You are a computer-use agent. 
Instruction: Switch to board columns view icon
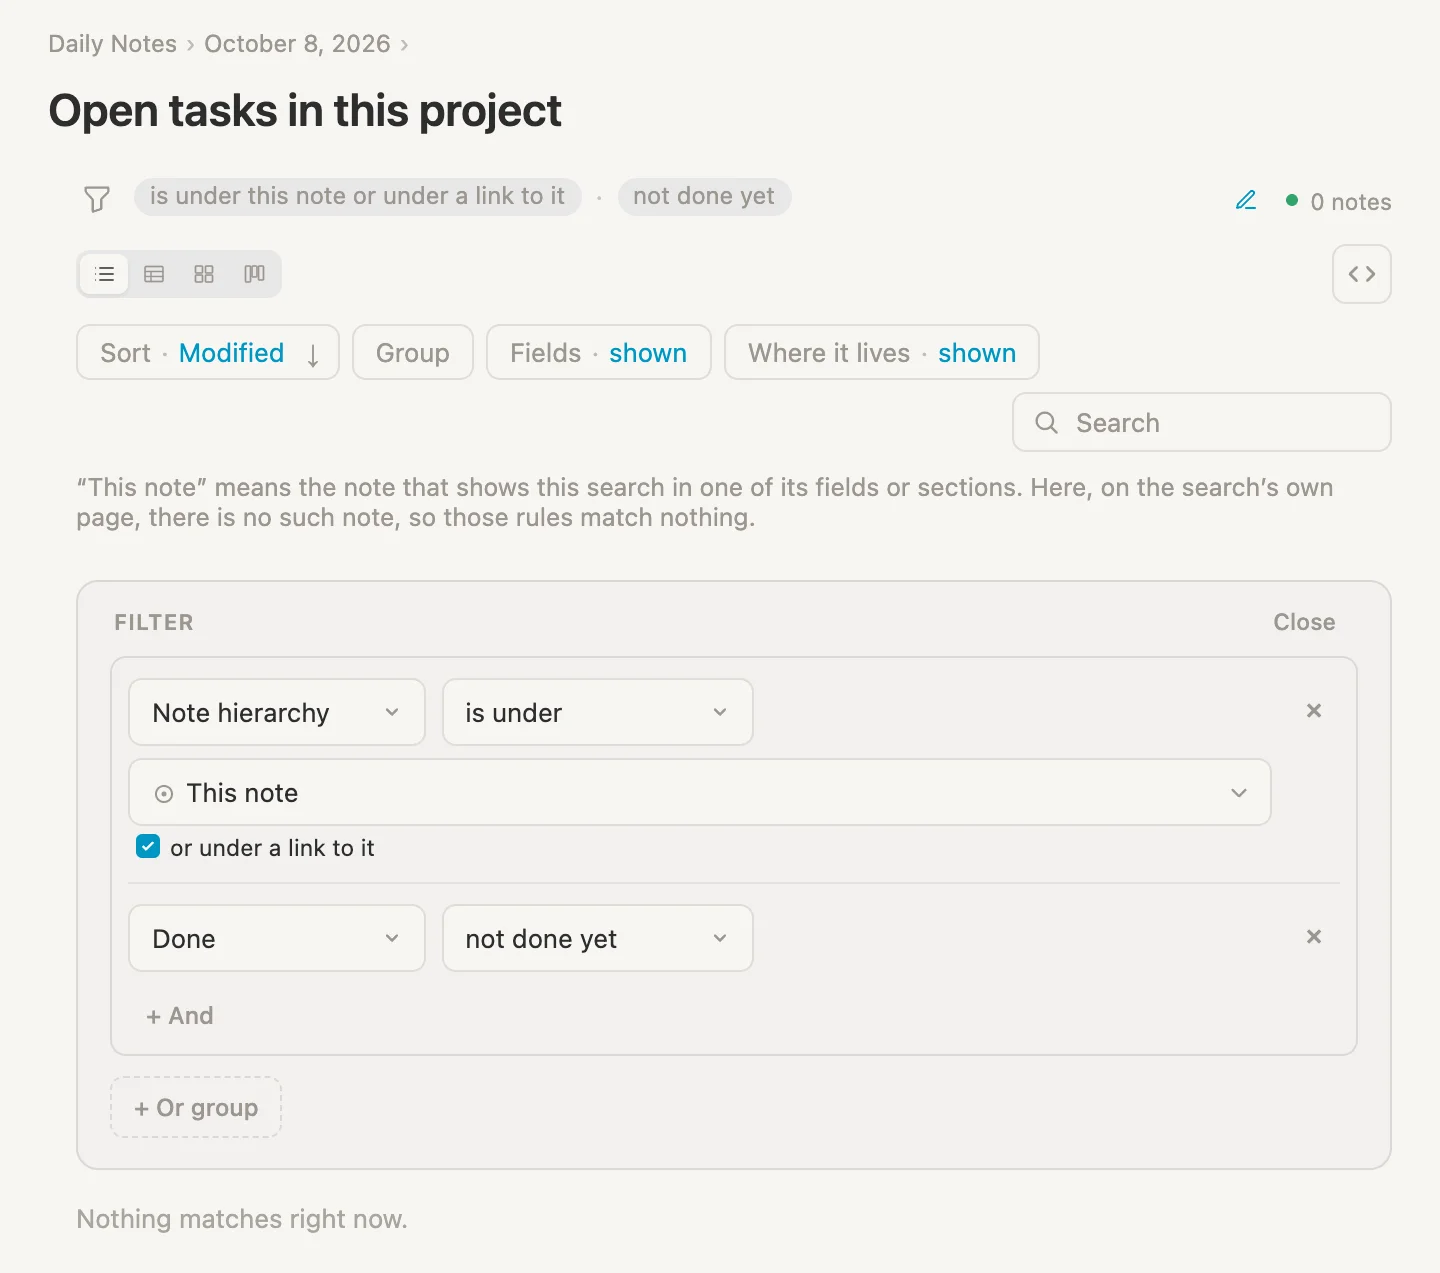click(254, 274)
